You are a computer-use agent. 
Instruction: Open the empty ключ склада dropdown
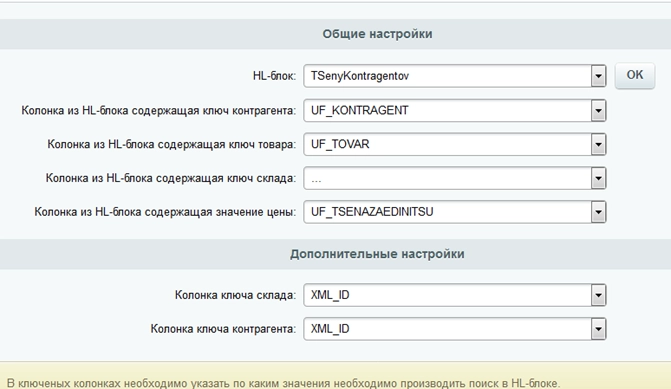pyautogui.click(x=454, y=178)
